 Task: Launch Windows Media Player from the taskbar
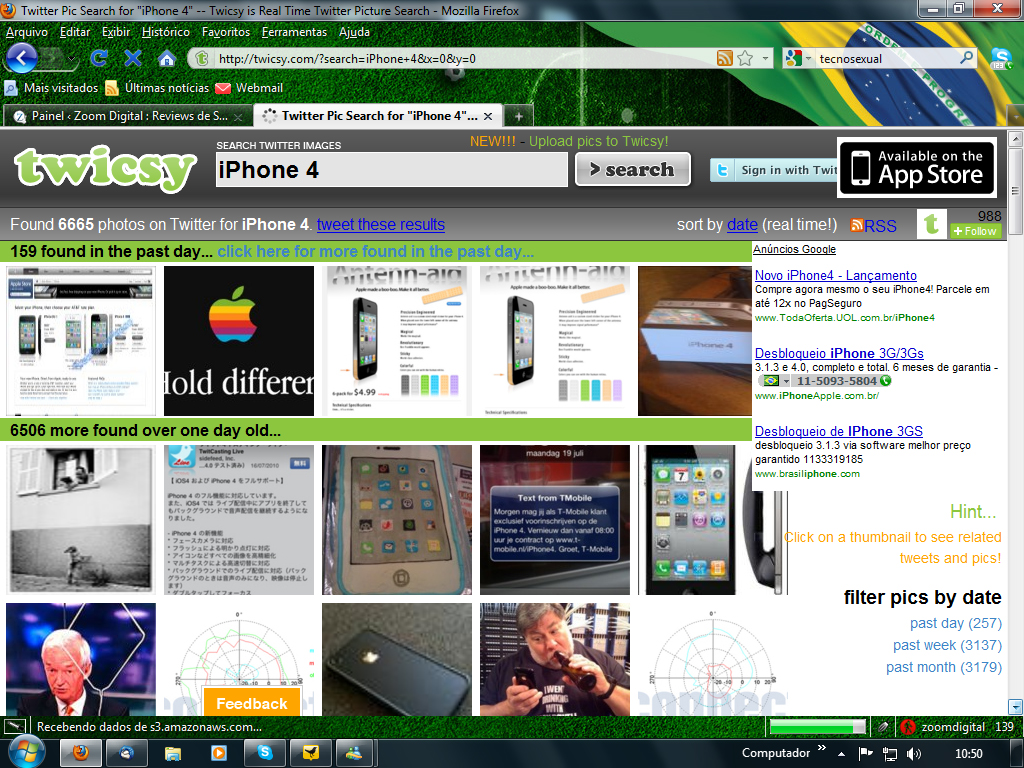tap(218, 753)
